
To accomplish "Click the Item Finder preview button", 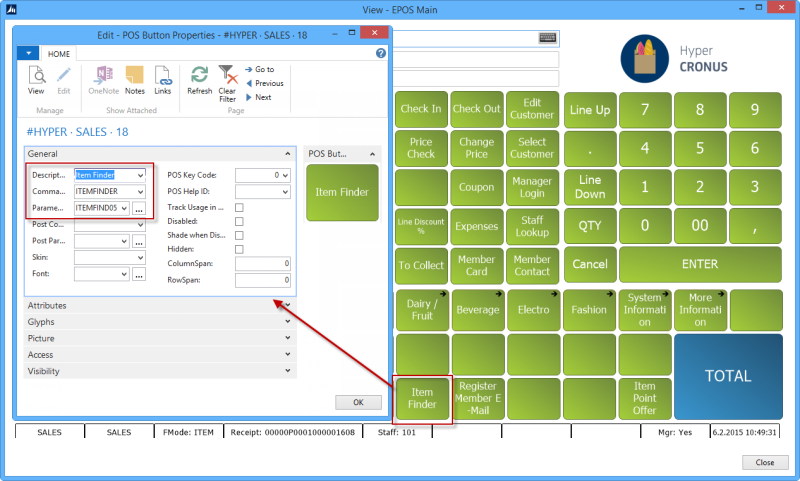I will (342, 192).
